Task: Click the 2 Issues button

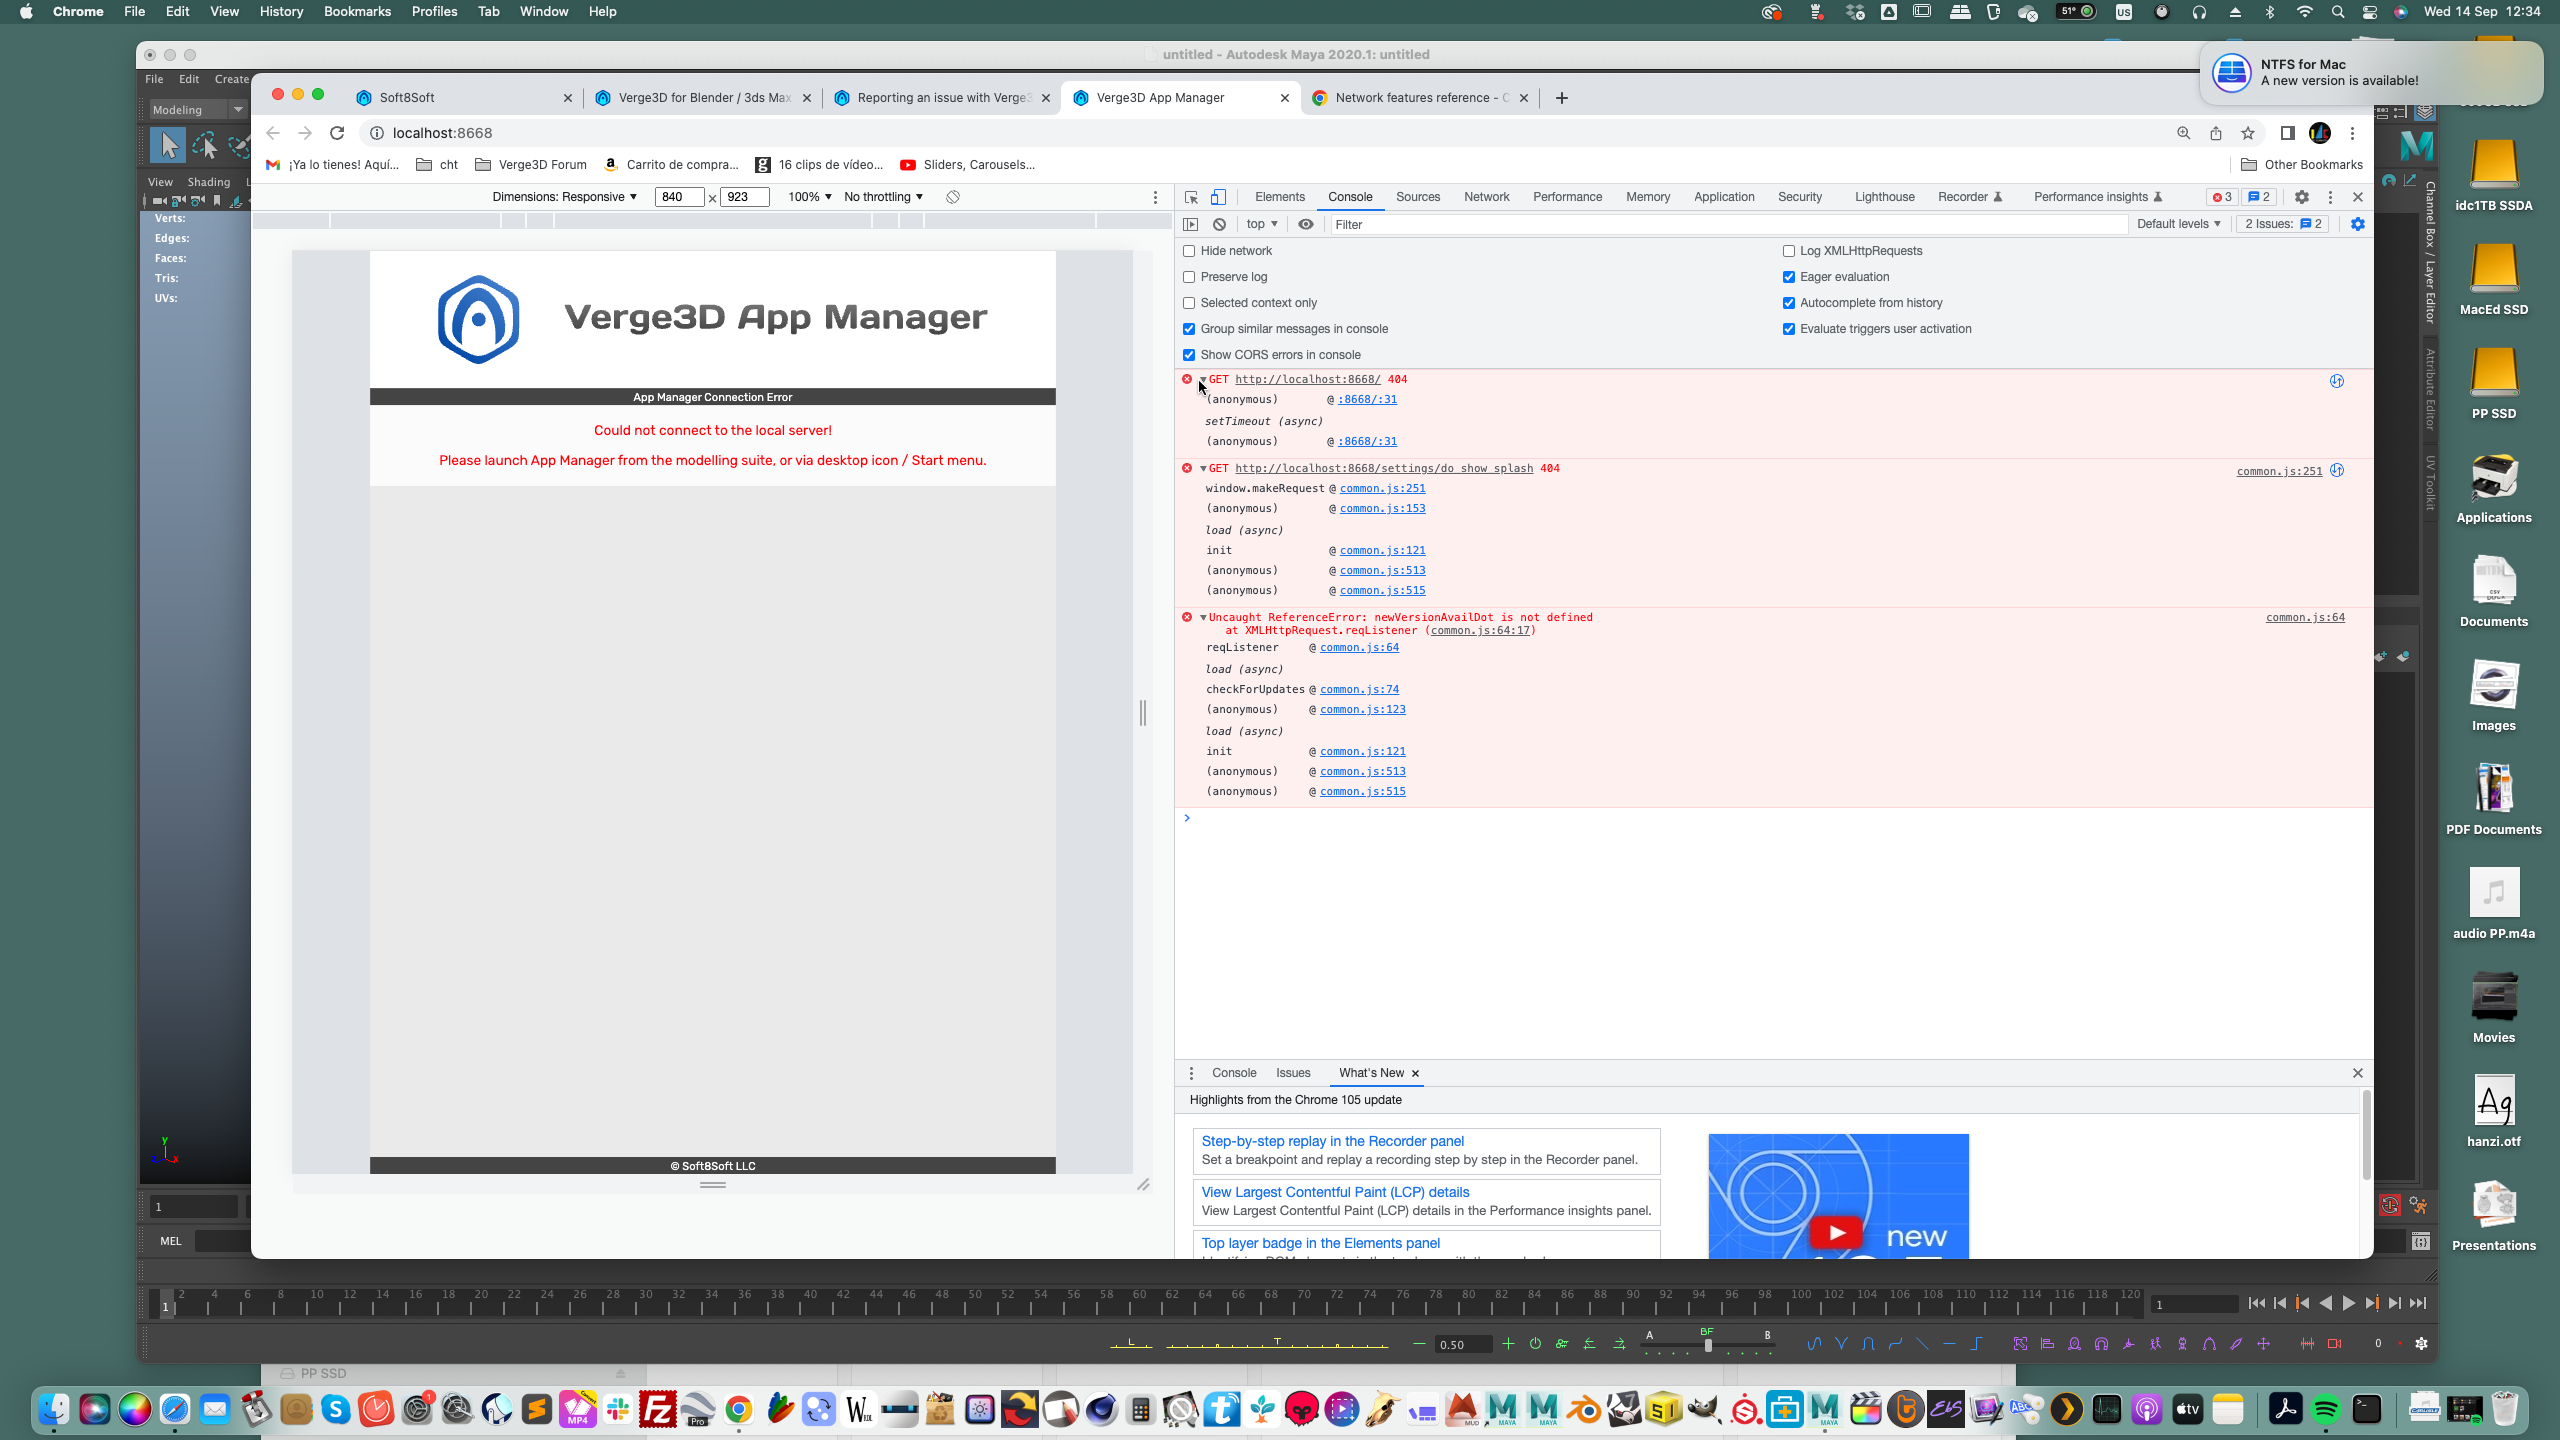Action: point(2284,224)
